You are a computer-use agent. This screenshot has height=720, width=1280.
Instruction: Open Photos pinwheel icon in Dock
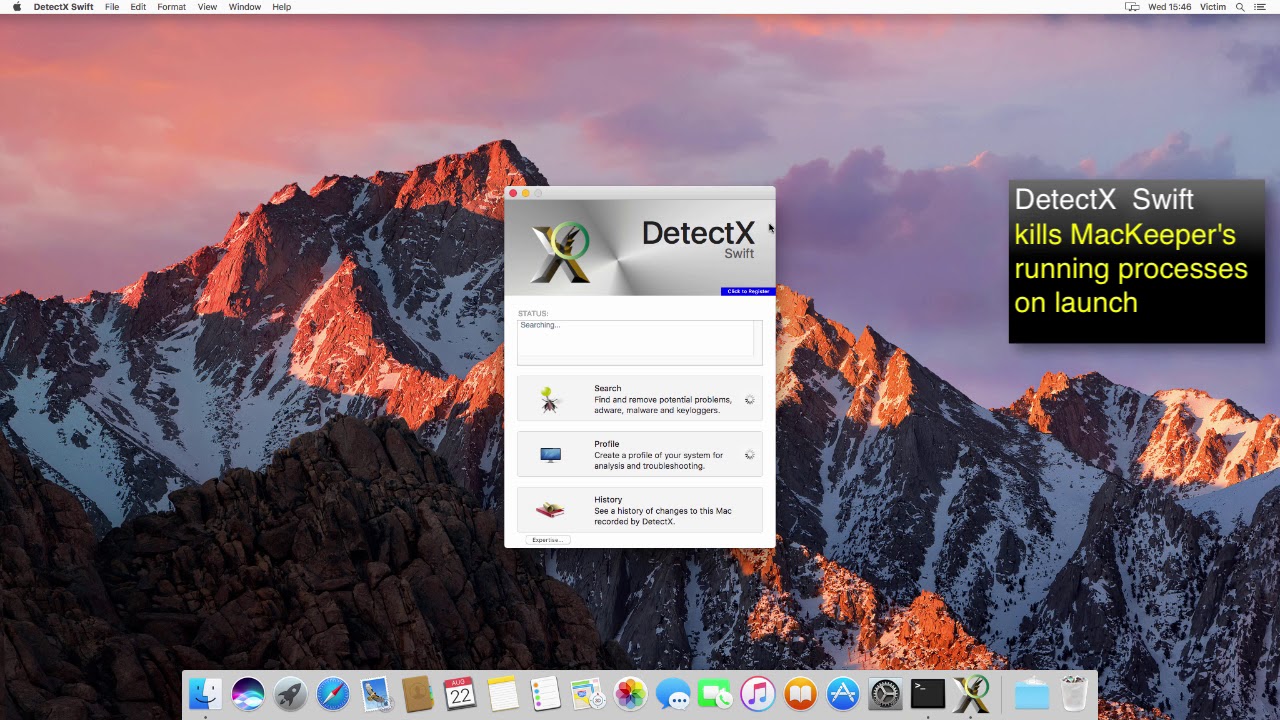[630, 693]
